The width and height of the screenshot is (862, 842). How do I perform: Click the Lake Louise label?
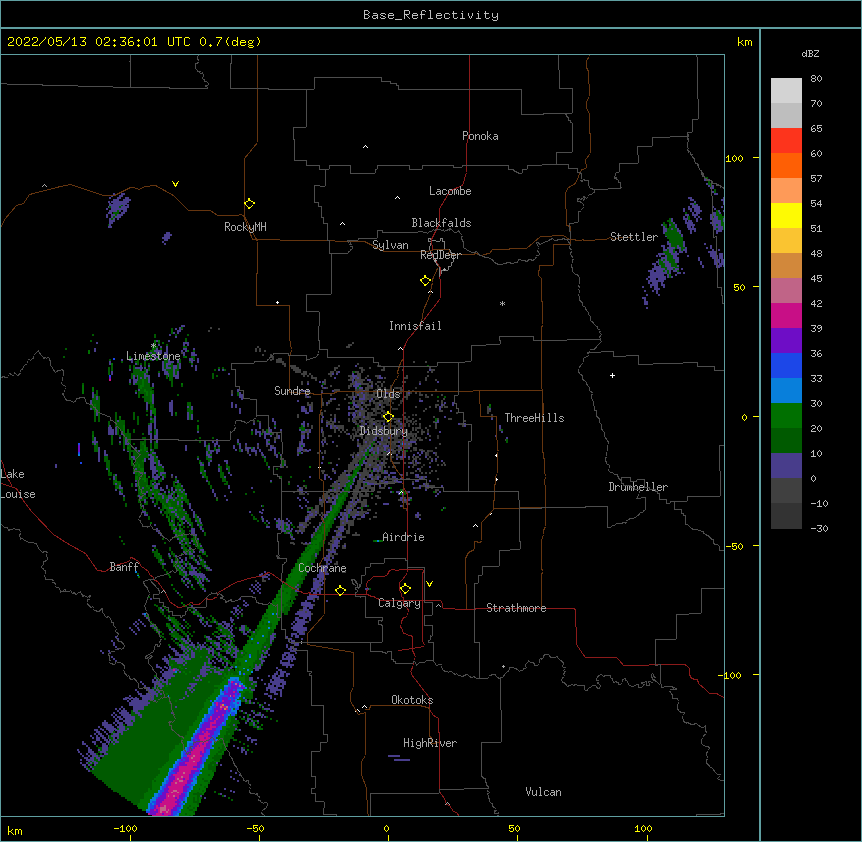pyautogui.click(x=18, y=484)
